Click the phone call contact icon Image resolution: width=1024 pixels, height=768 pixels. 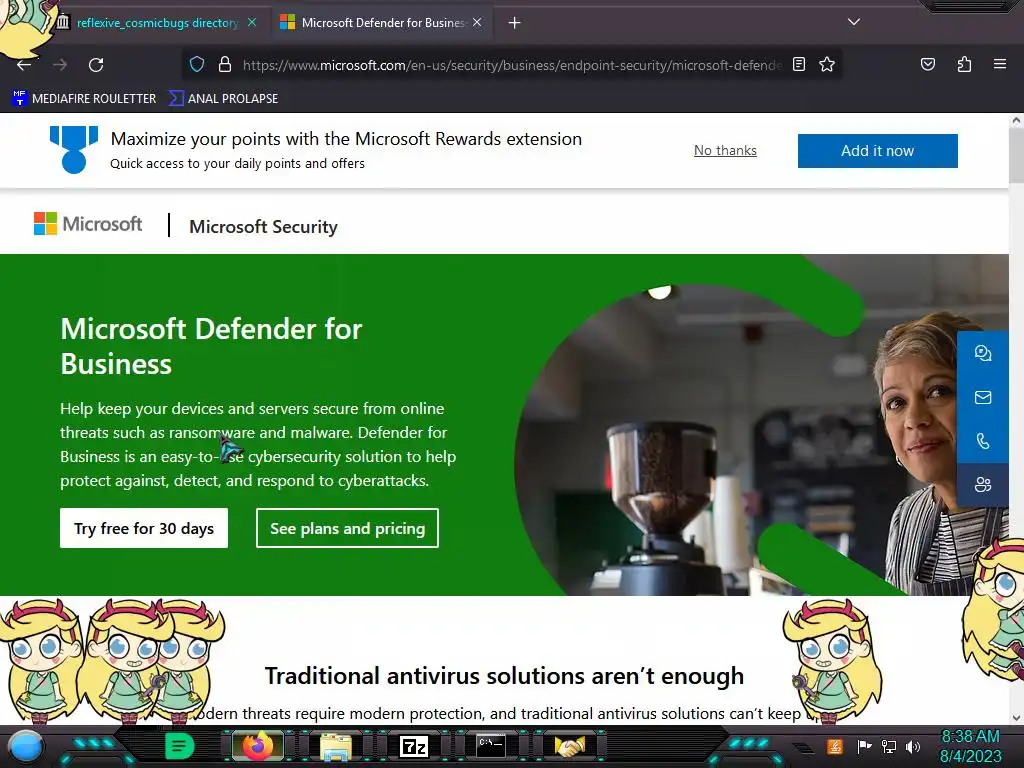(x=982, y=441)
